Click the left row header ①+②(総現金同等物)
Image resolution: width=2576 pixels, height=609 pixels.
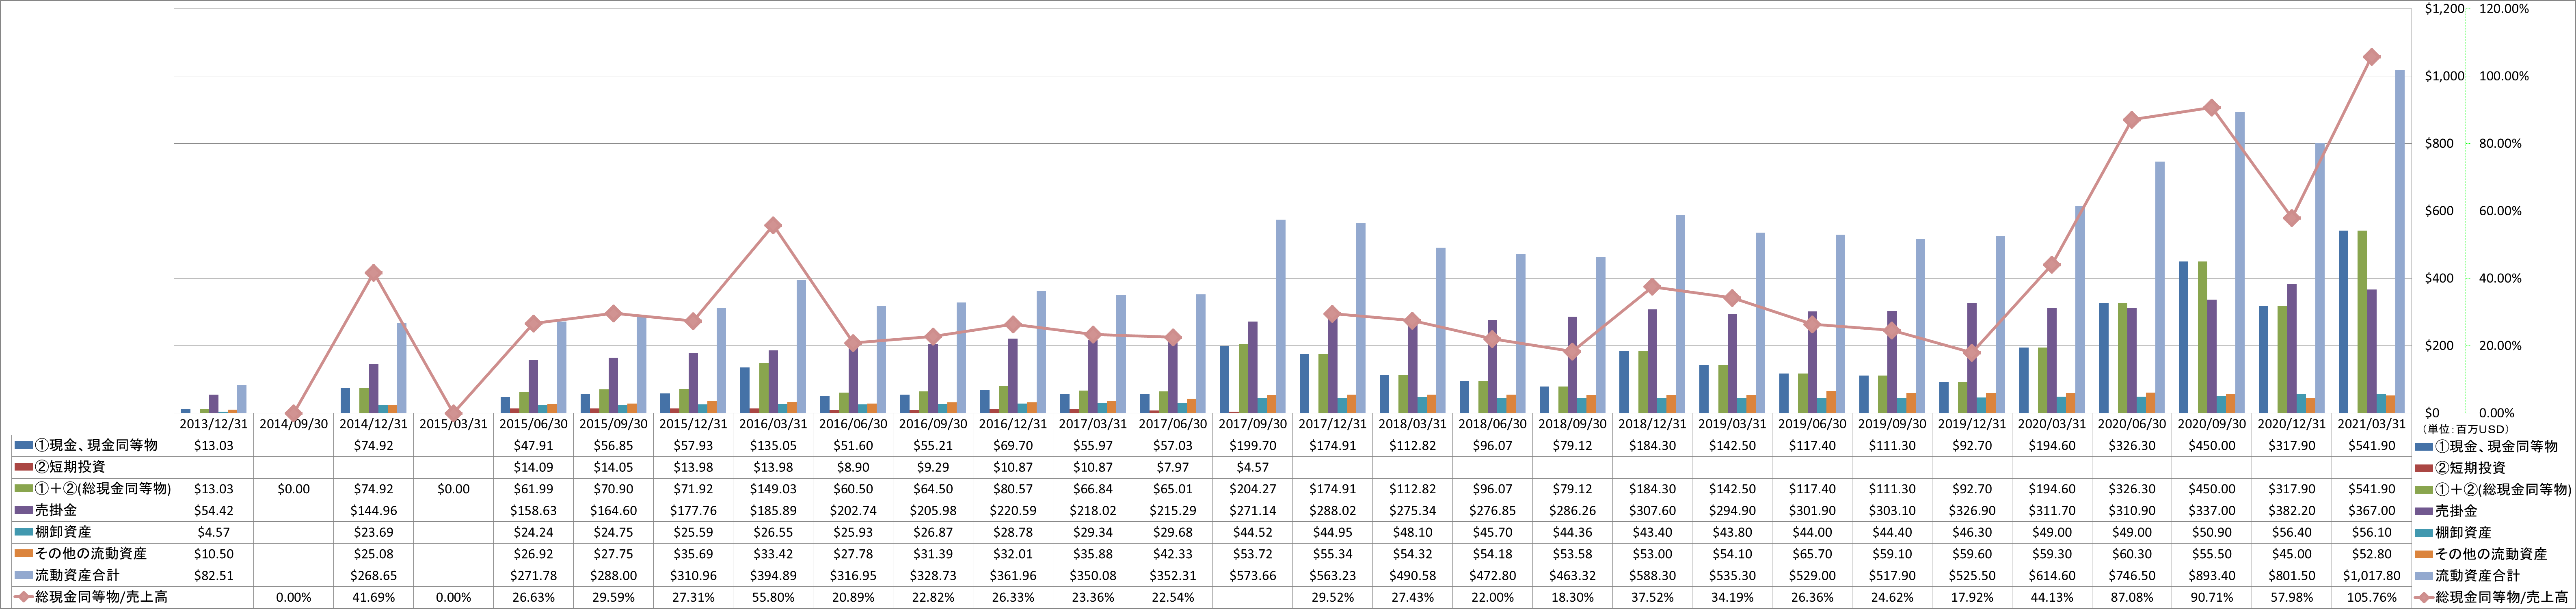(103, 489)
